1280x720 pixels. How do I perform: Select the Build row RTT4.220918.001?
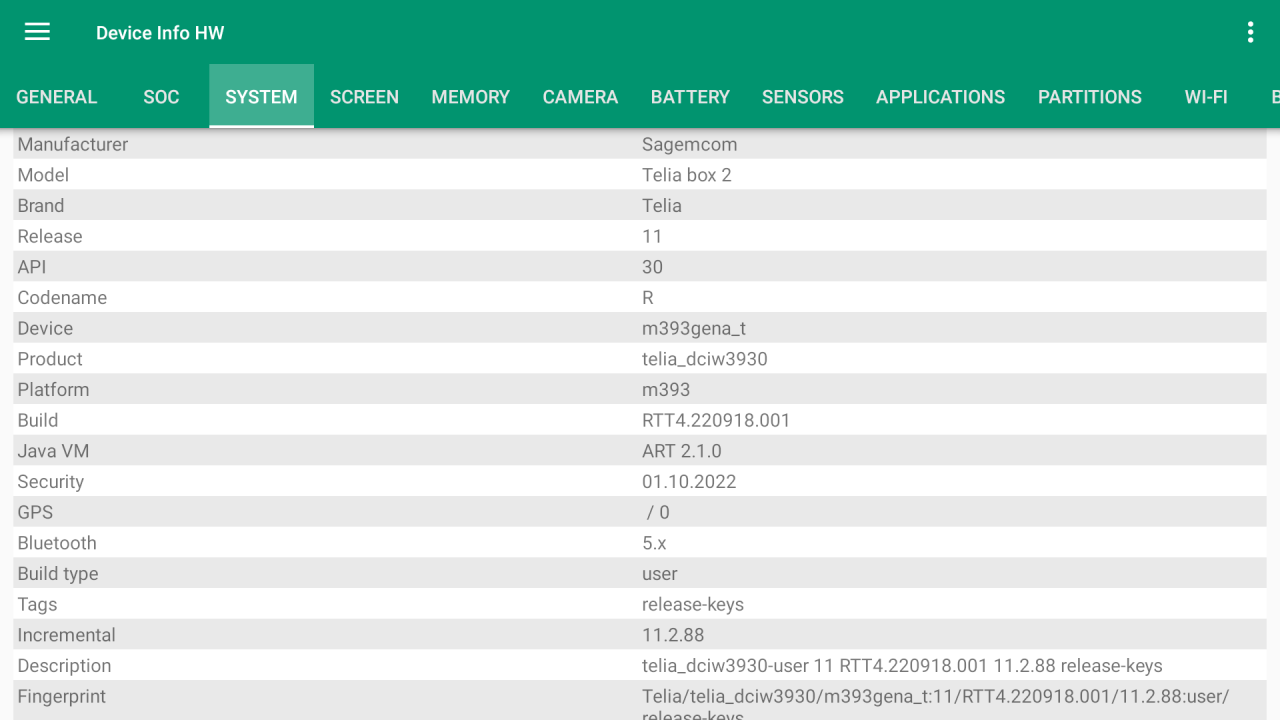tap(640, 420)
